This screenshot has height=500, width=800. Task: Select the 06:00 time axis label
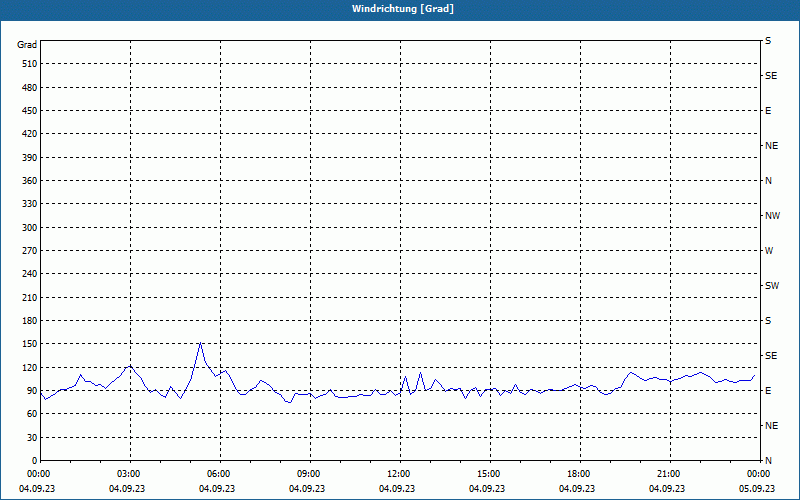pos(220,474)
